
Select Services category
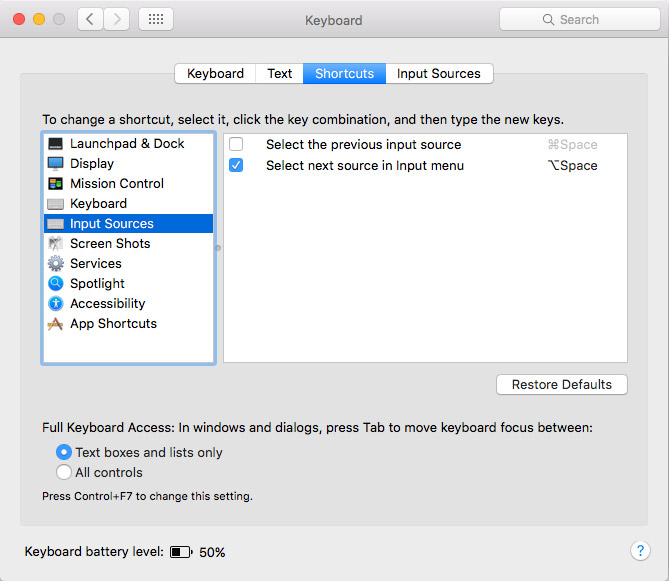click(x=128, y=264)
